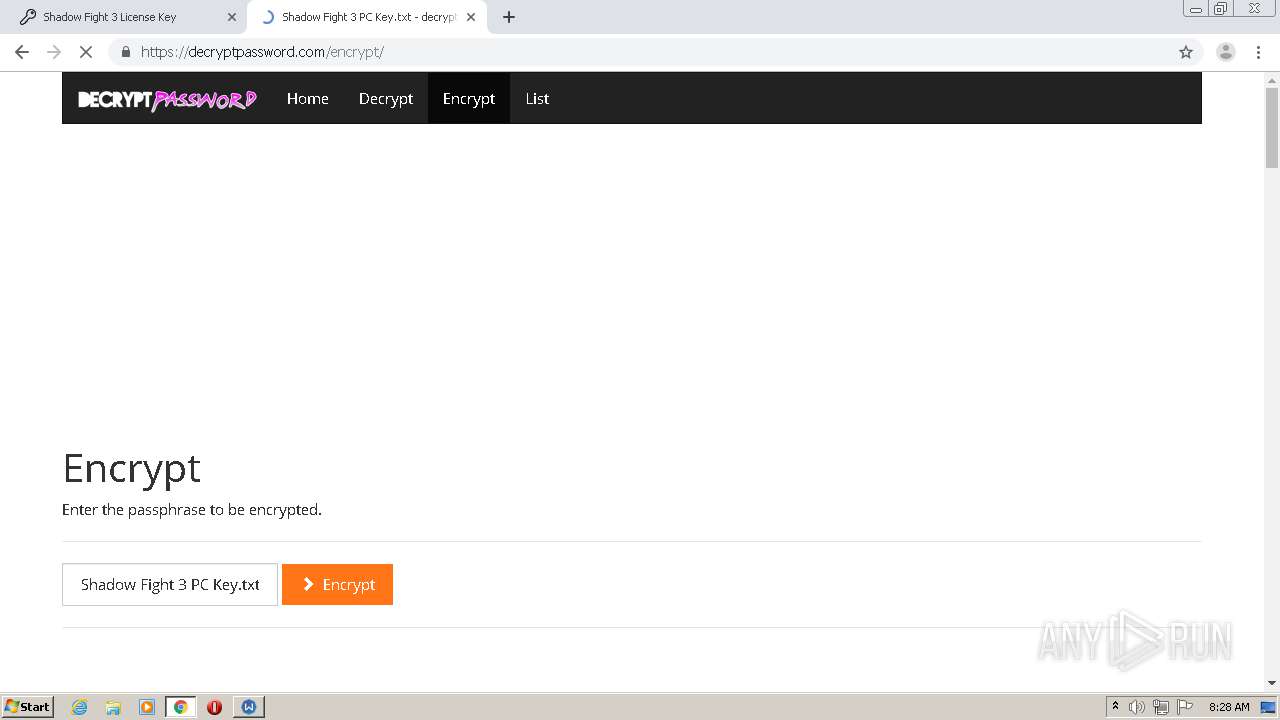Screen dimensions: 1280x720
Task: Open a new tab with the plus icon
Action: pyautogui.click(x=509, y=17)
